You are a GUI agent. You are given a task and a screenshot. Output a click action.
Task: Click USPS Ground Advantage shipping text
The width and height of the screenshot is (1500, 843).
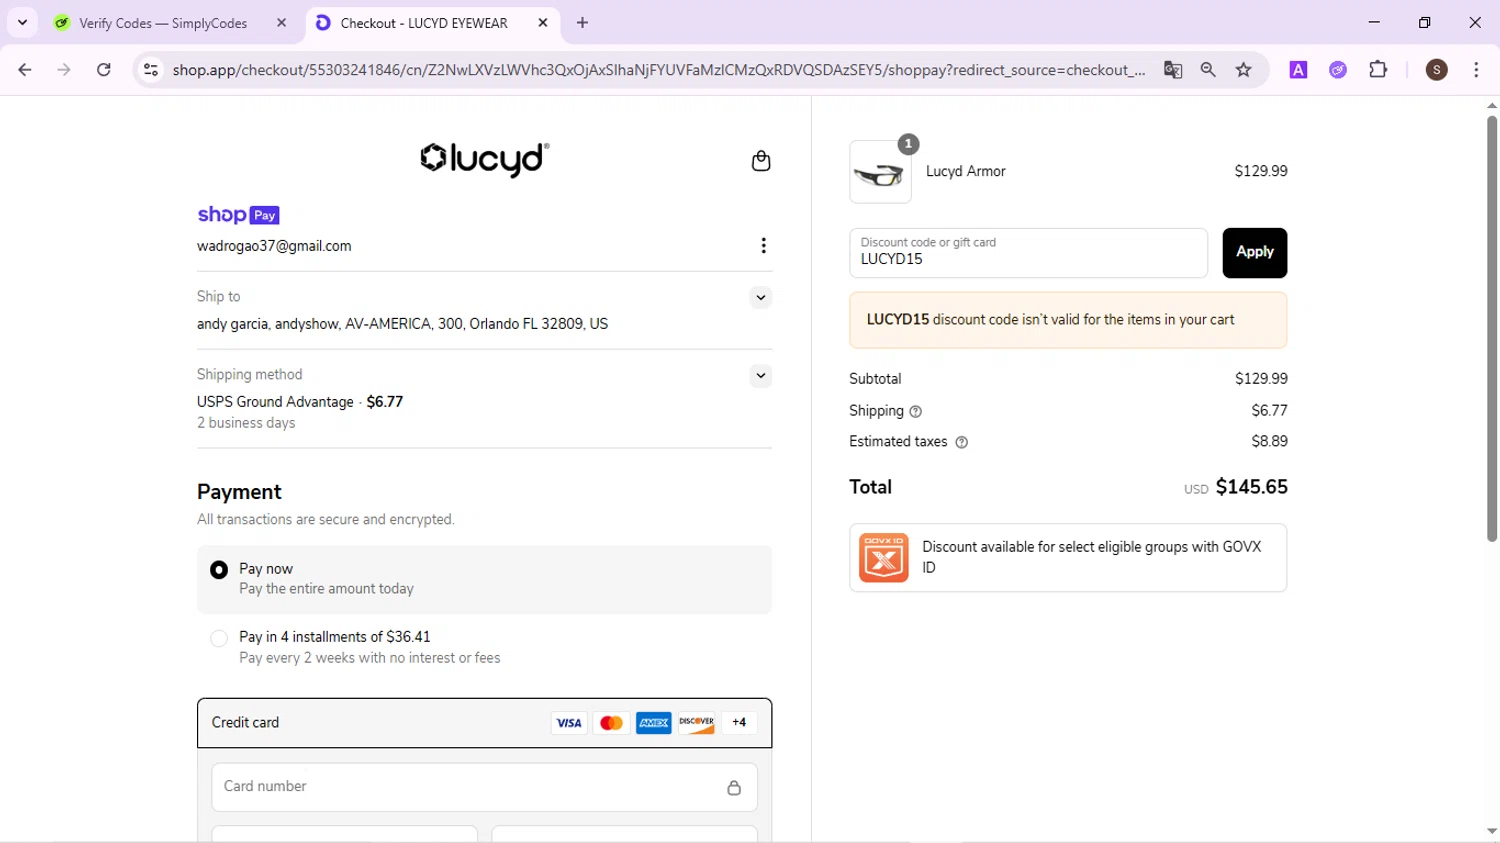coord(275,402)
